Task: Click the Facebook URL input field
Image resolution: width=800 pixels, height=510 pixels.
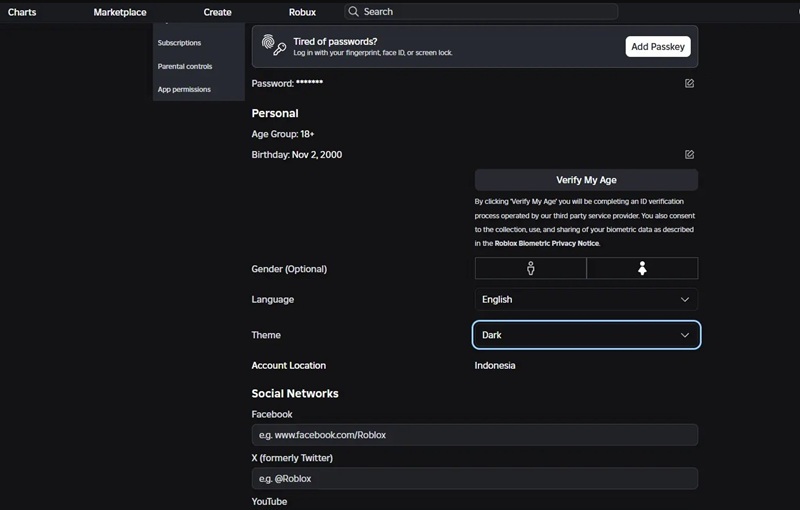Action: coord(474,435)
